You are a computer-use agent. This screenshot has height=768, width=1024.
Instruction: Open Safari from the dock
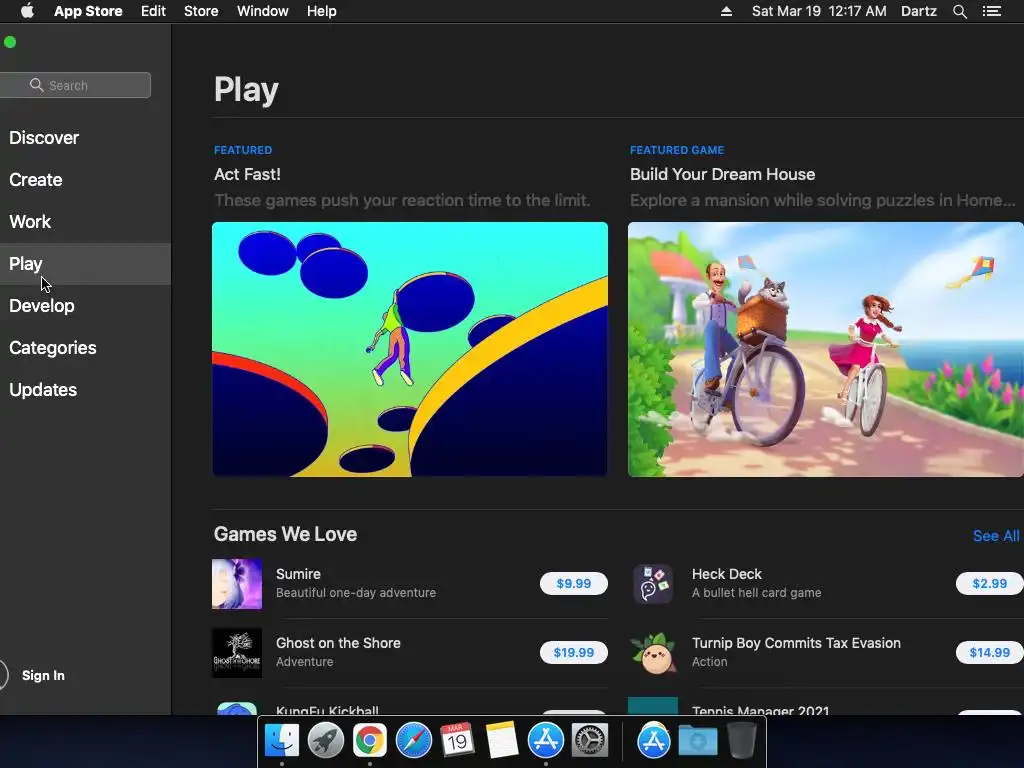click(x=413, y=741)
